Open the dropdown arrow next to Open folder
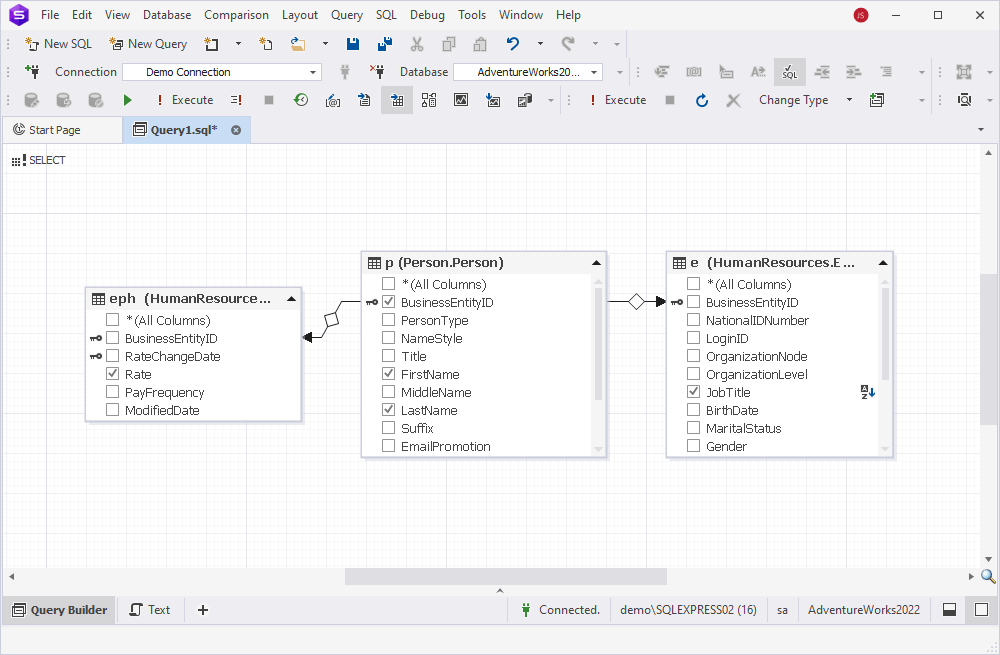 [325, 44]
